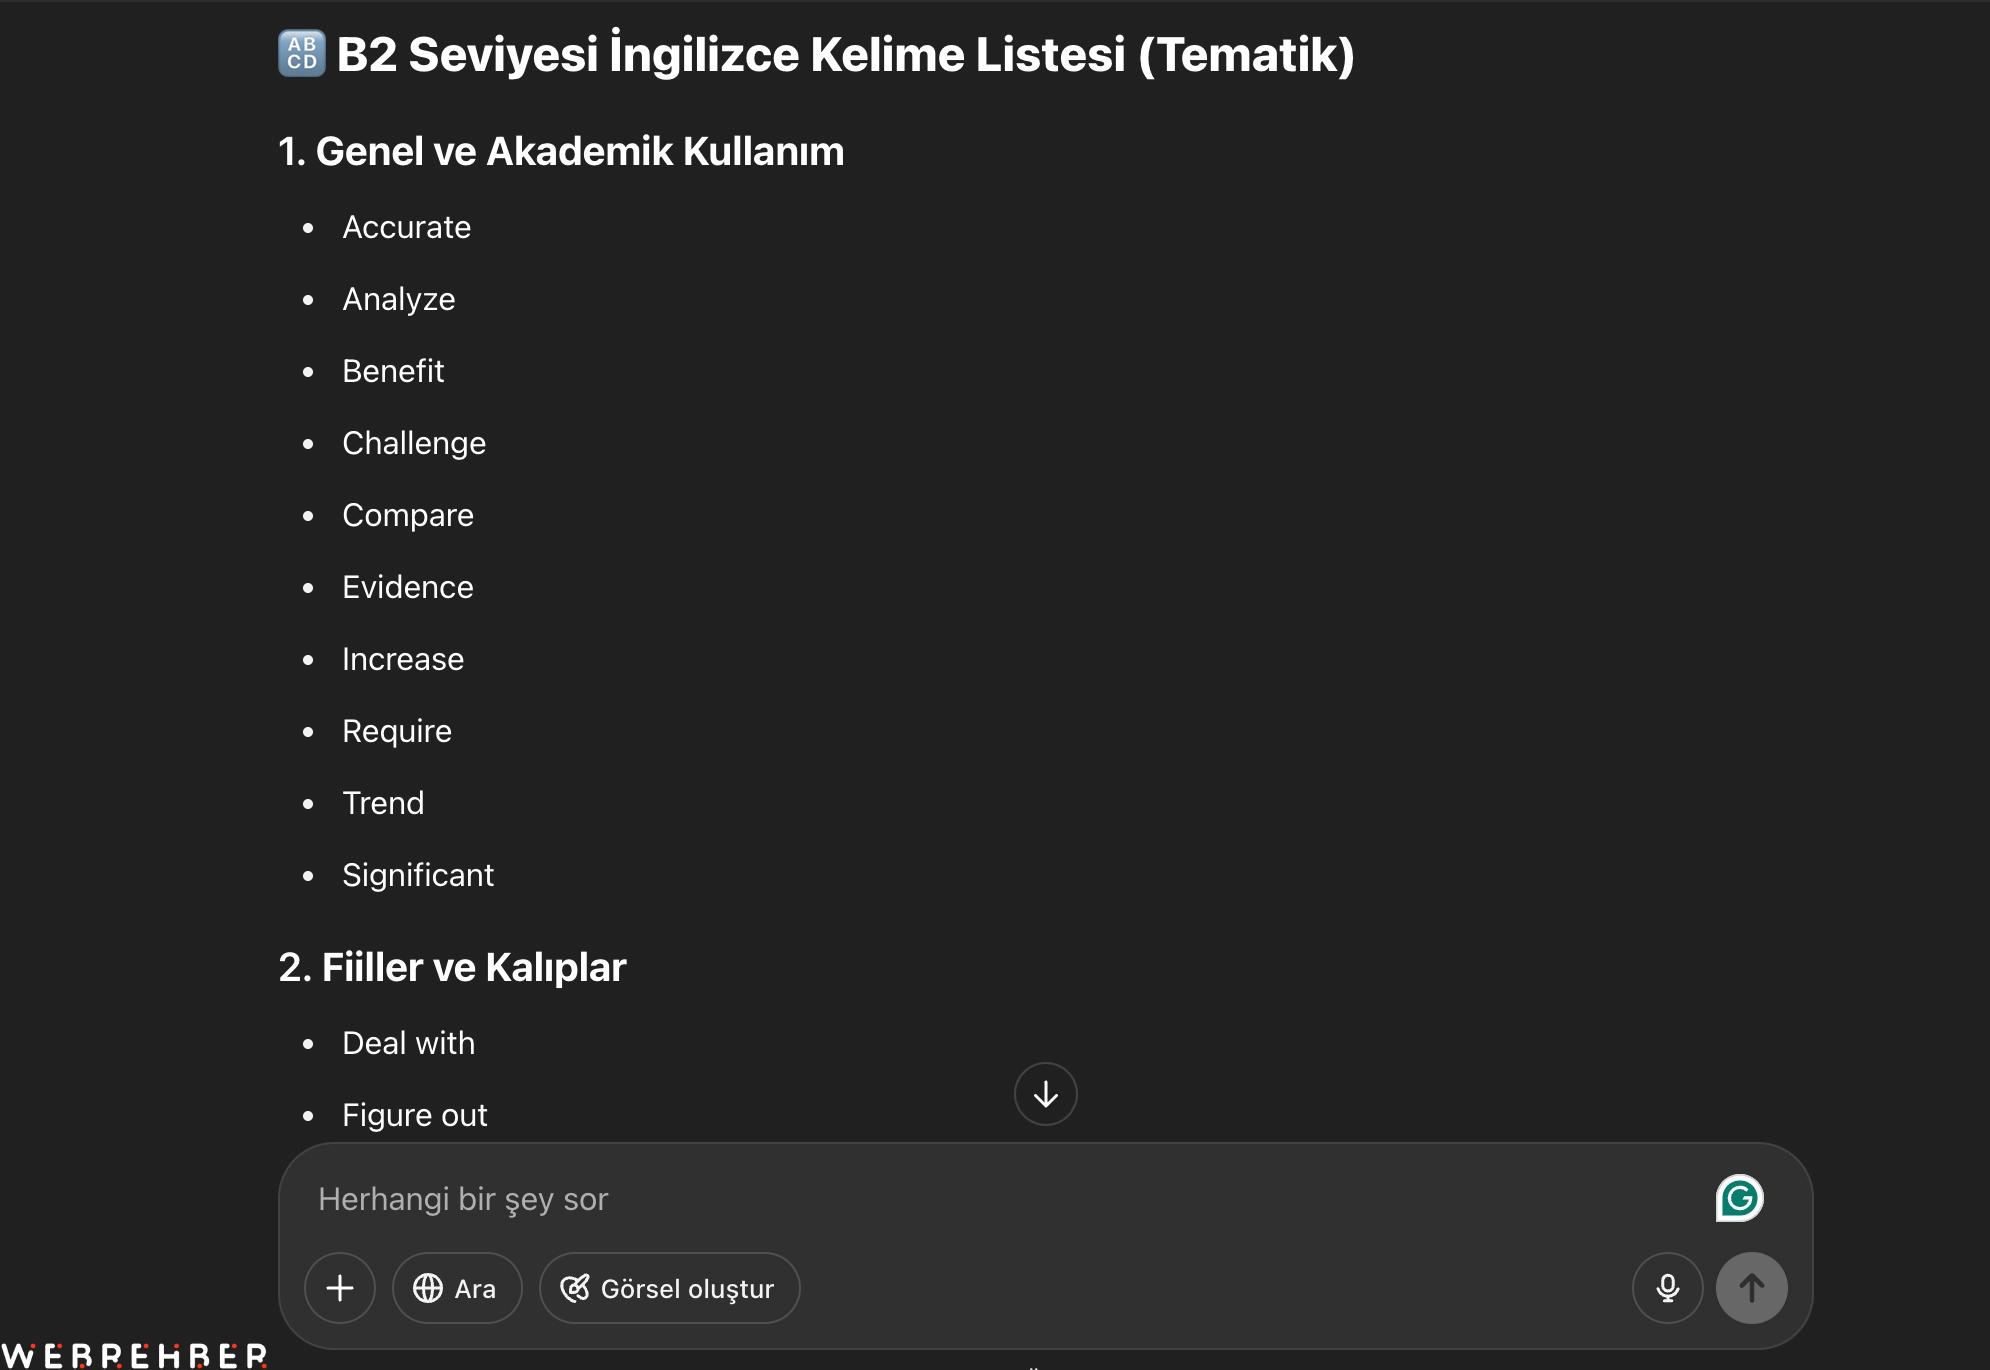Toggle the Görsel oluştur option

[x=669, y=1288]
